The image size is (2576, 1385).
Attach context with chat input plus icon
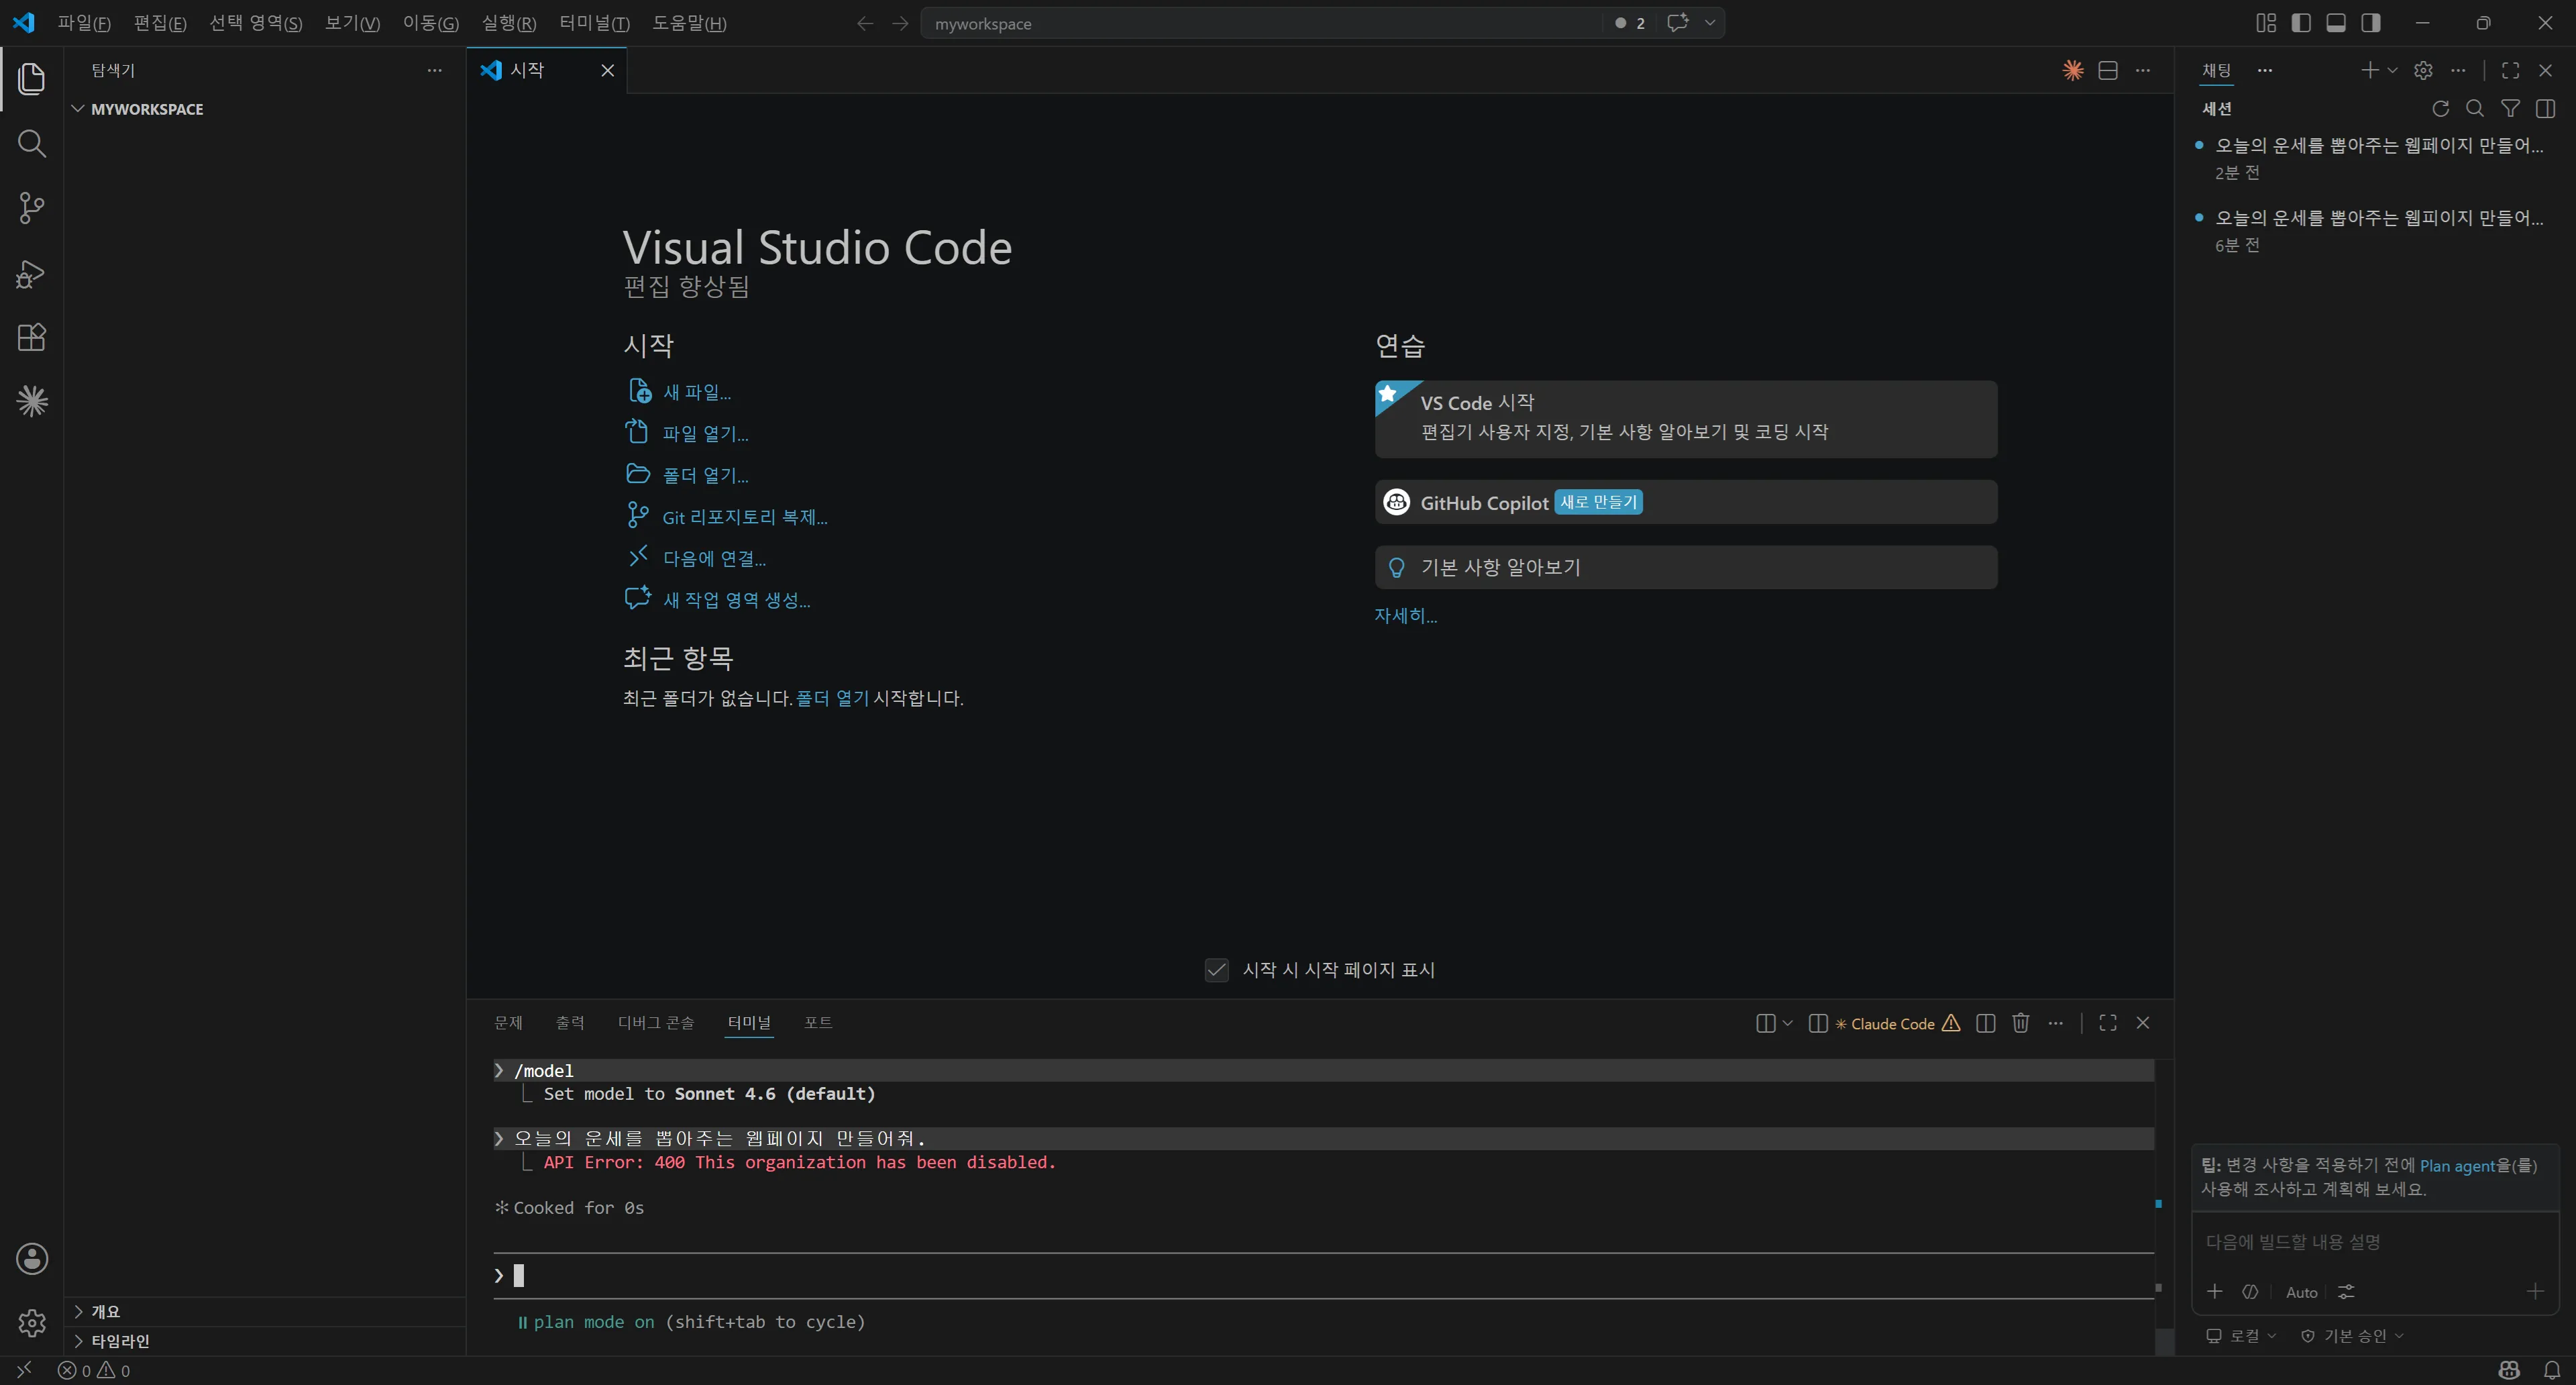point(2215,1291)
